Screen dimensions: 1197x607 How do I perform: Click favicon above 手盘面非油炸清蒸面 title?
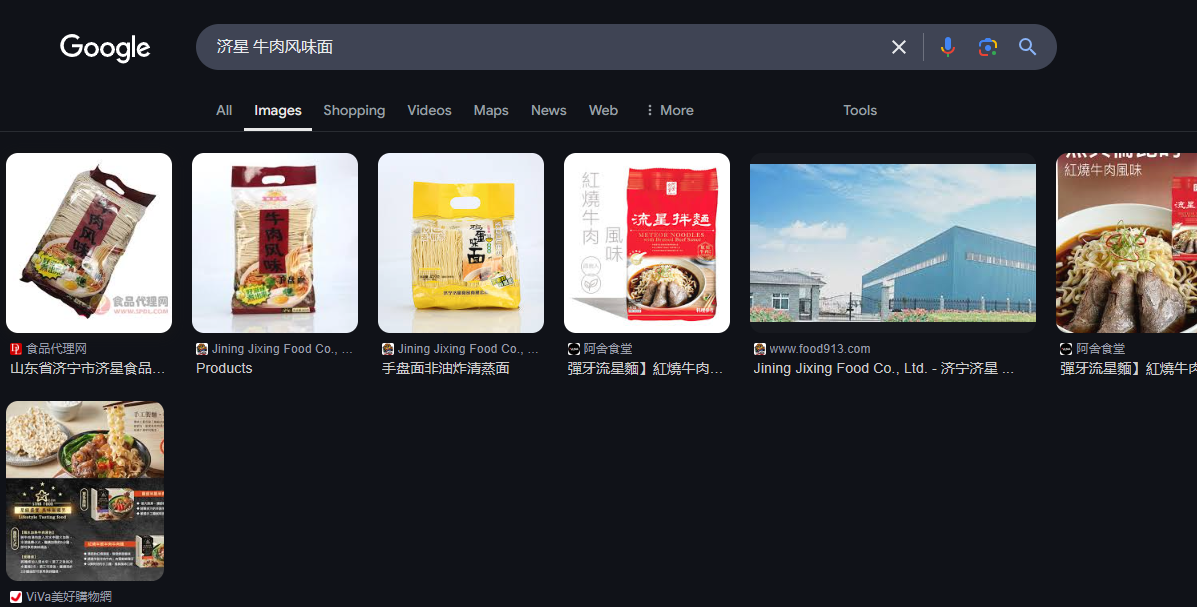(x=388, y=349)
